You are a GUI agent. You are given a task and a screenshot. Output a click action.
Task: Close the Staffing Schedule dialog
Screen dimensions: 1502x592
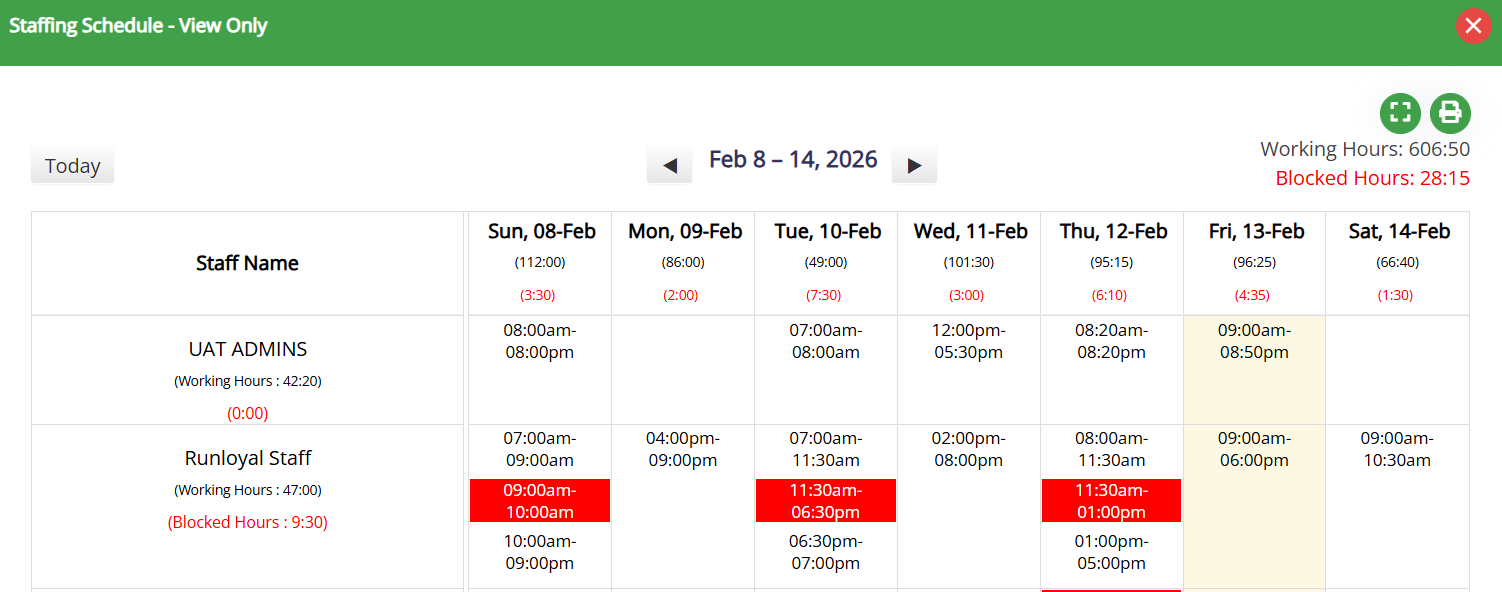[1473, 26]
